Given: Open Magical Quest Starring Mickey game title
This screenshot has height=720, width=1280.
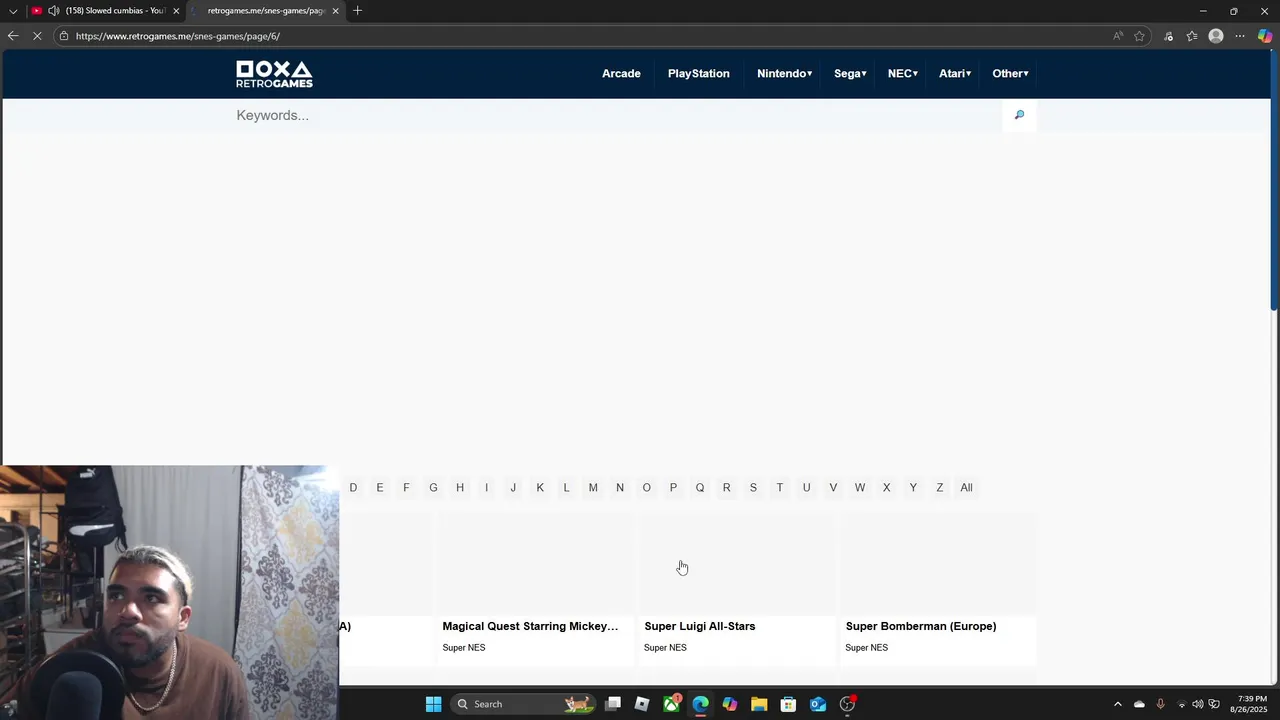Looking at the screenshot, I should pyautogui.click(x=530, y=626).
